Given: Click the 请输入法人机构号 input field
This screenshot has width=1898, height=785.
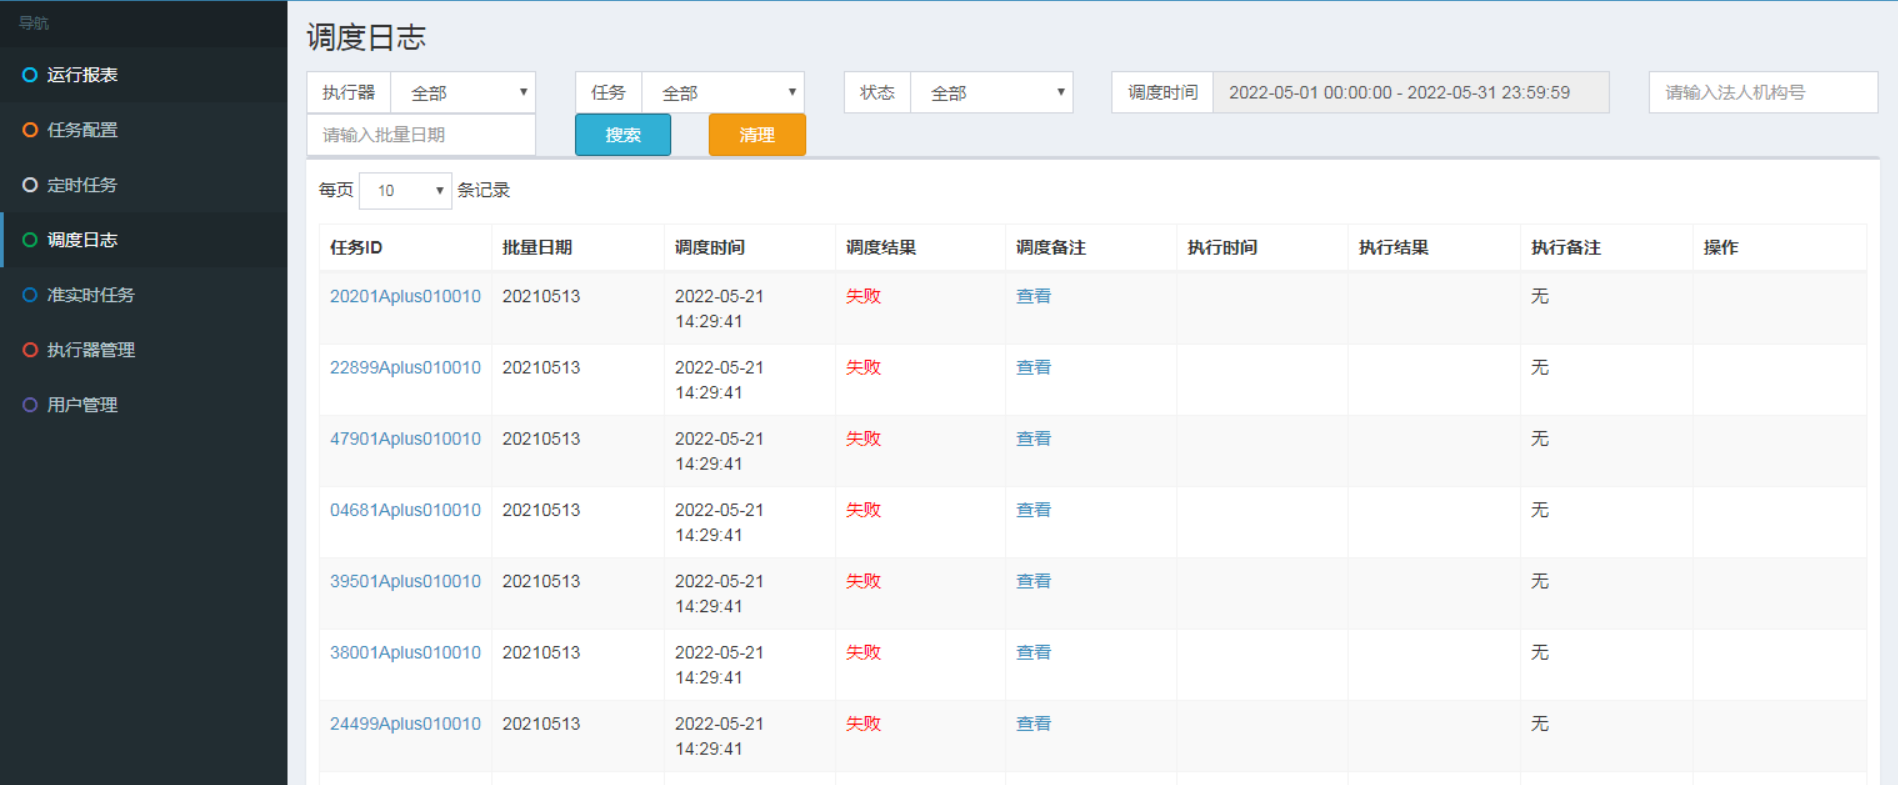Looking at the screenshot, I should (x=1762, y=93).
